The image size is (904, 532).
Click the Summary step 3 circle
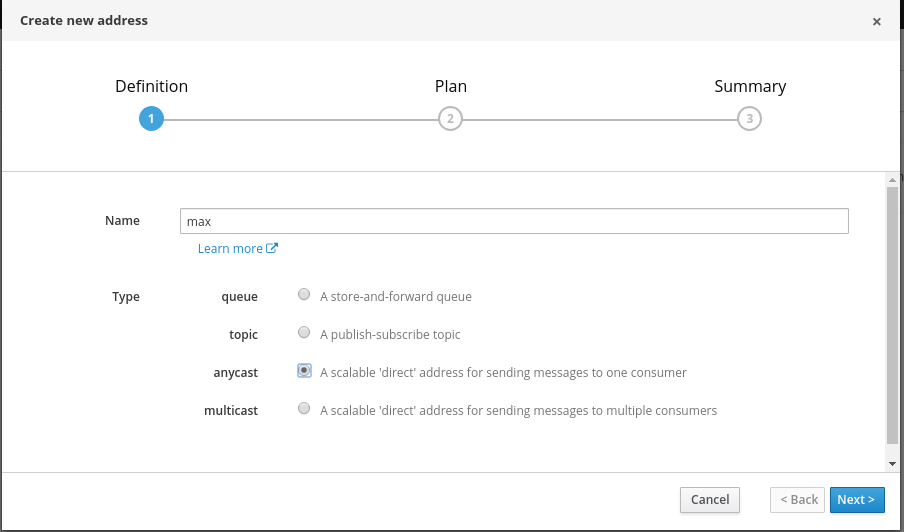pyautogui.click(x=749, y=119)
